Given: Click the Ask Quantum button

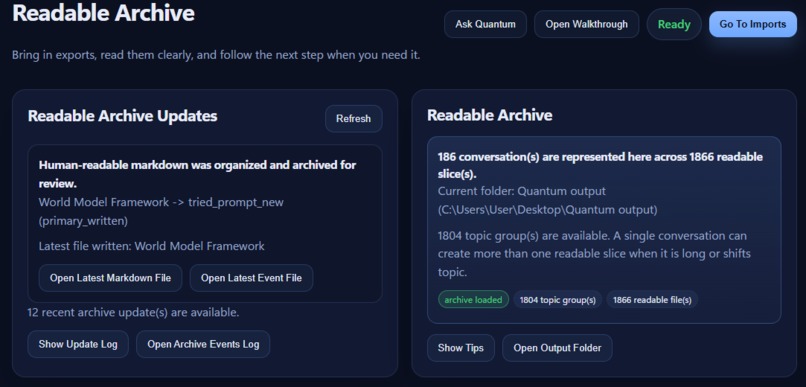Looking at the screenshot, I should [x=485, y=24].
